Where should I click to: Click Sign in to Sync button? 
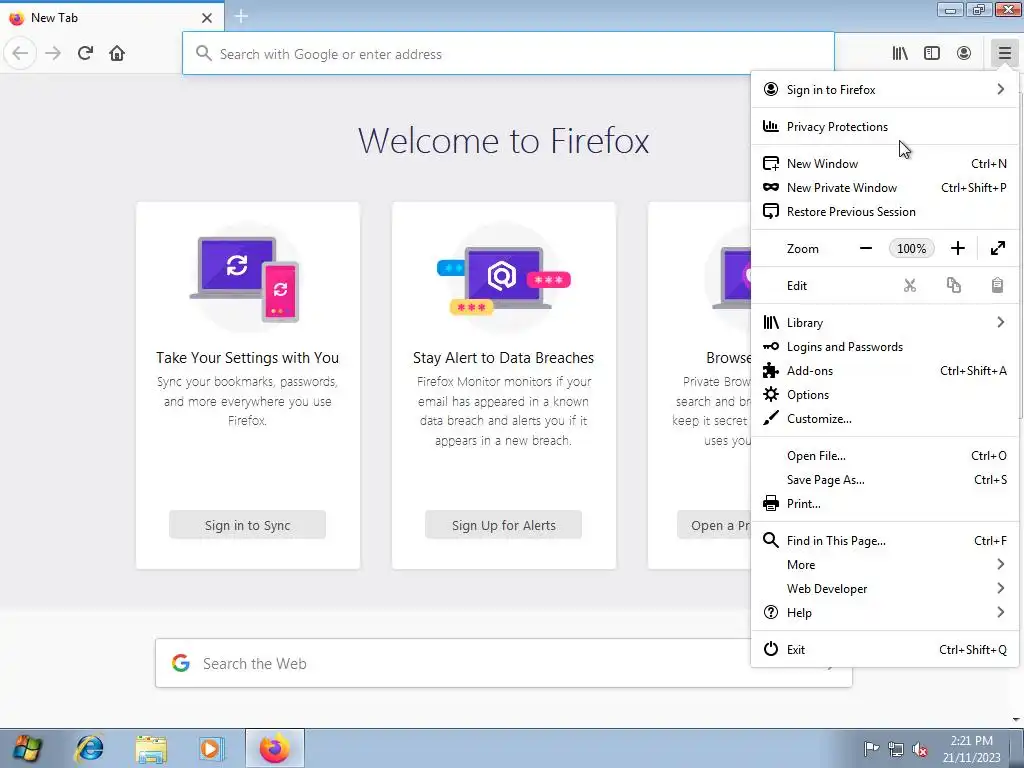[248, 525]
